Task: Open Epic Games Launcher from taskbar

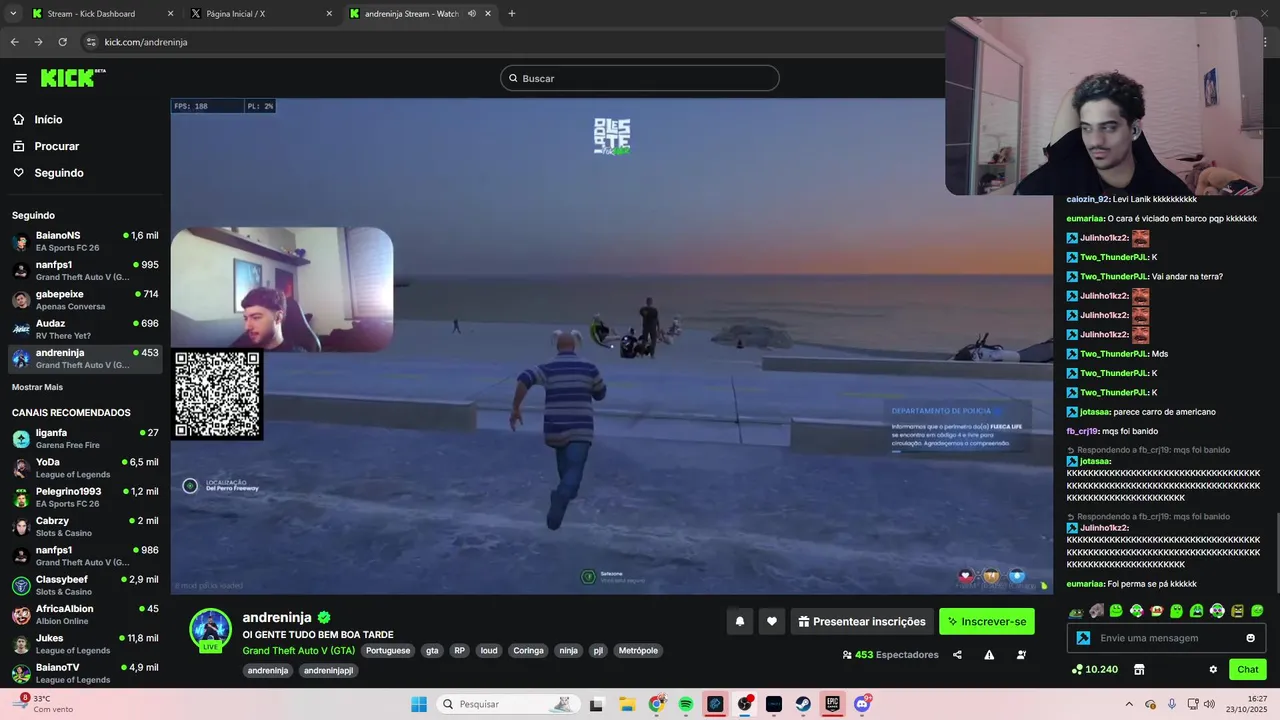Action: click(832, 704)
